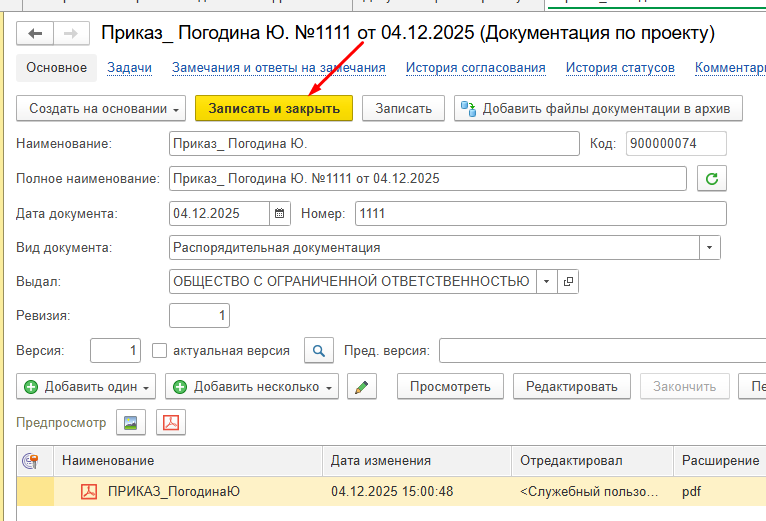The width and height of the screenshot is (766, 521).
Task: Expand the 'Выдал' organization dropdown
Action: point(547,282)
